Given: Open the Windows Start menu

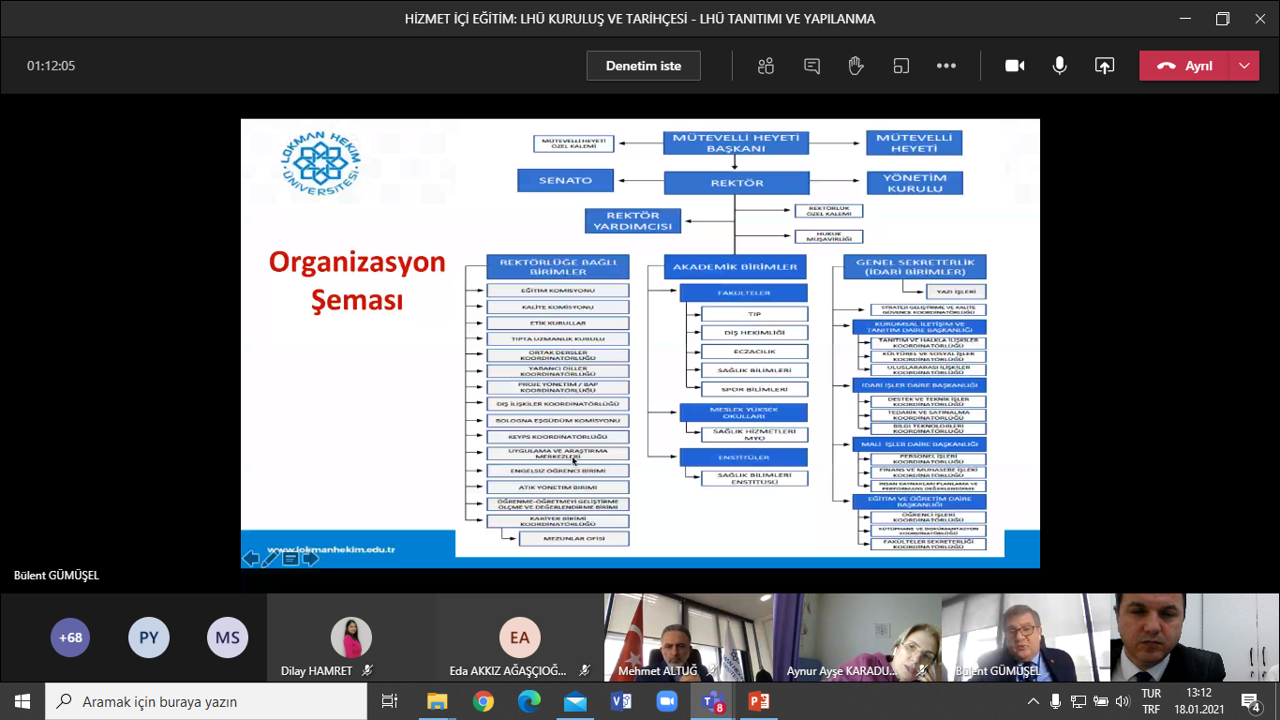Looking at the screenshot, I should [x=22, y=701].
